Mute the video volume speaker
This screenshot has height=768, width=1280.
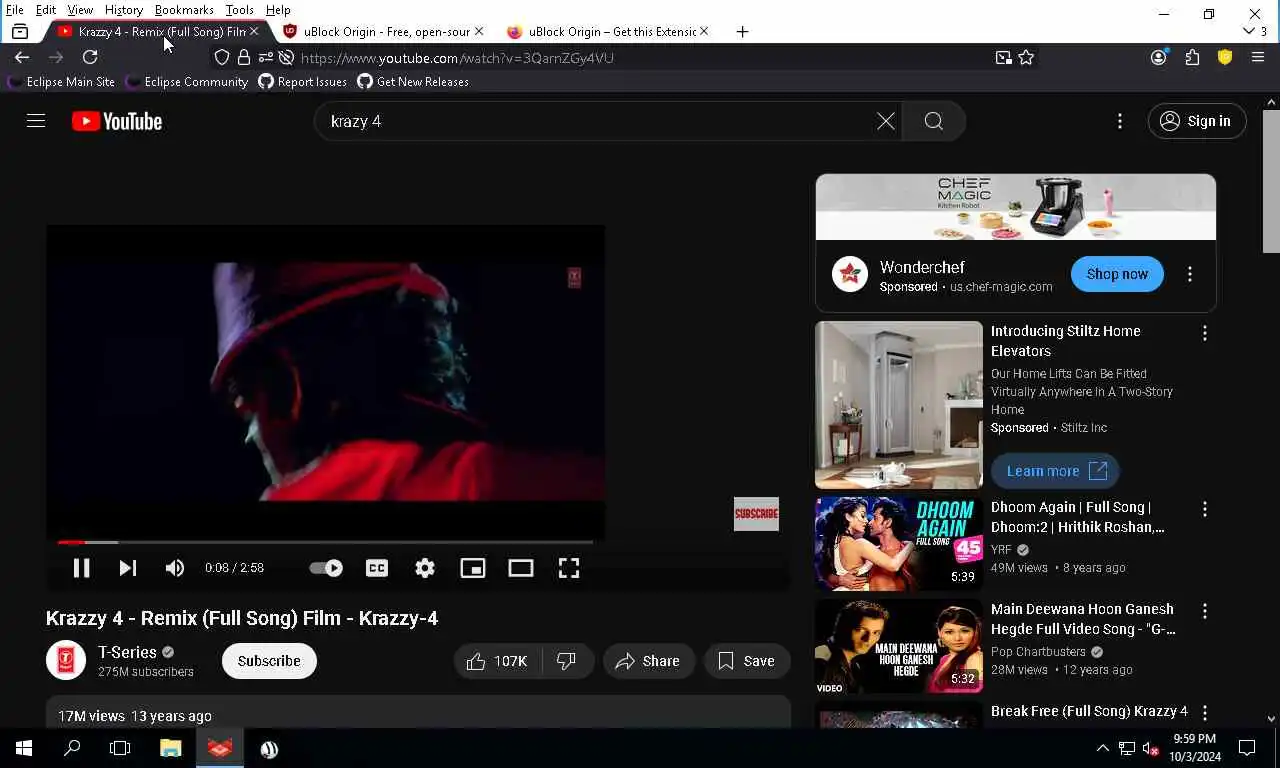(x=174, y=568)
